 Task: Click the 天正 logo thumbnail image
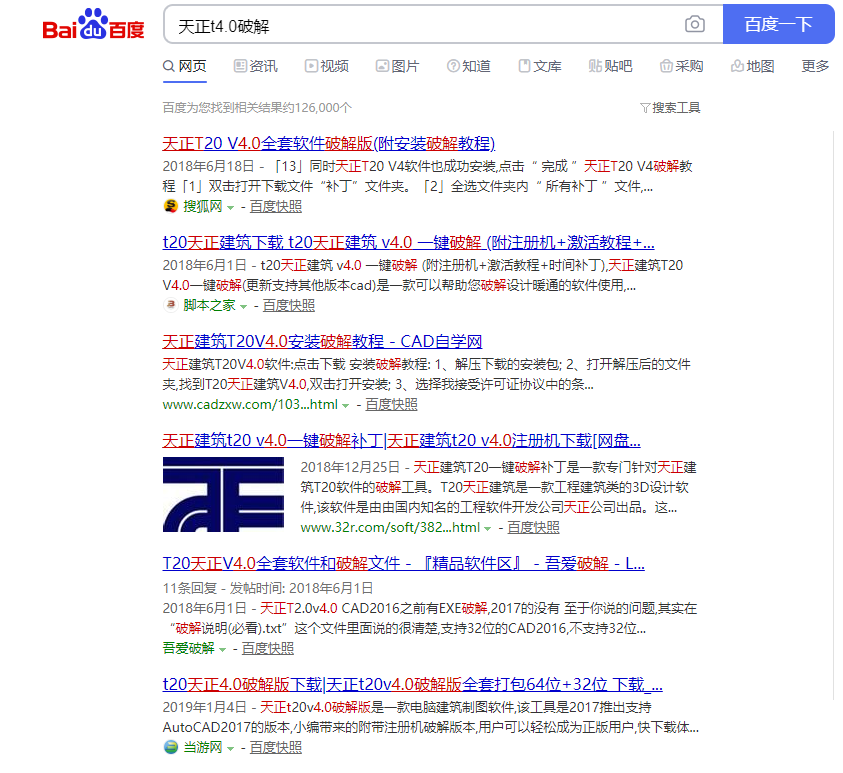pos(223,495)
